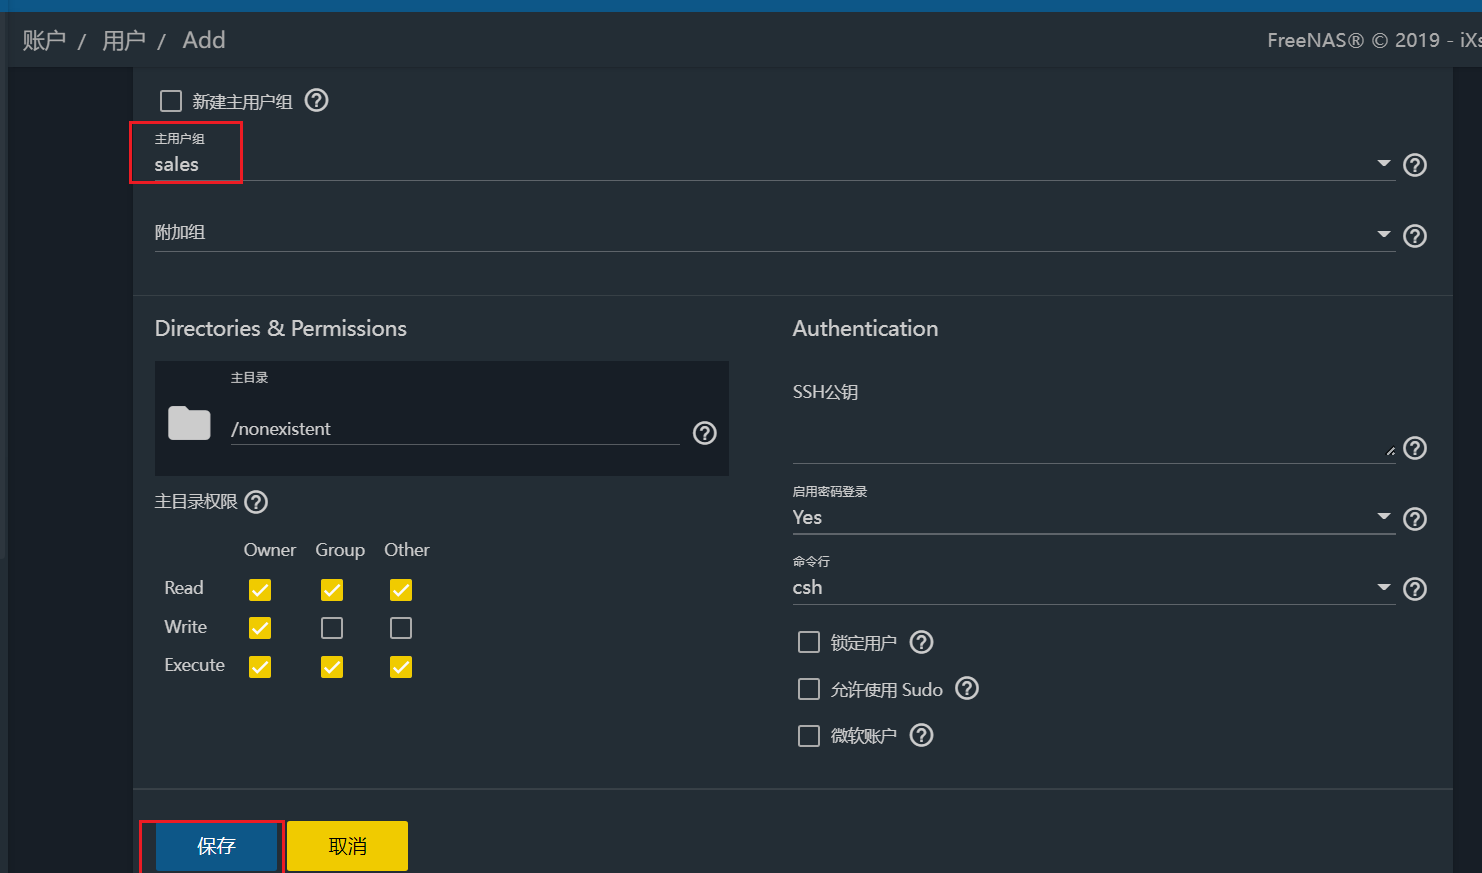Viewport: 1482px width, 873px height.
Task: Click the Directories & Permissions heading
Action: tap(281, 328)
